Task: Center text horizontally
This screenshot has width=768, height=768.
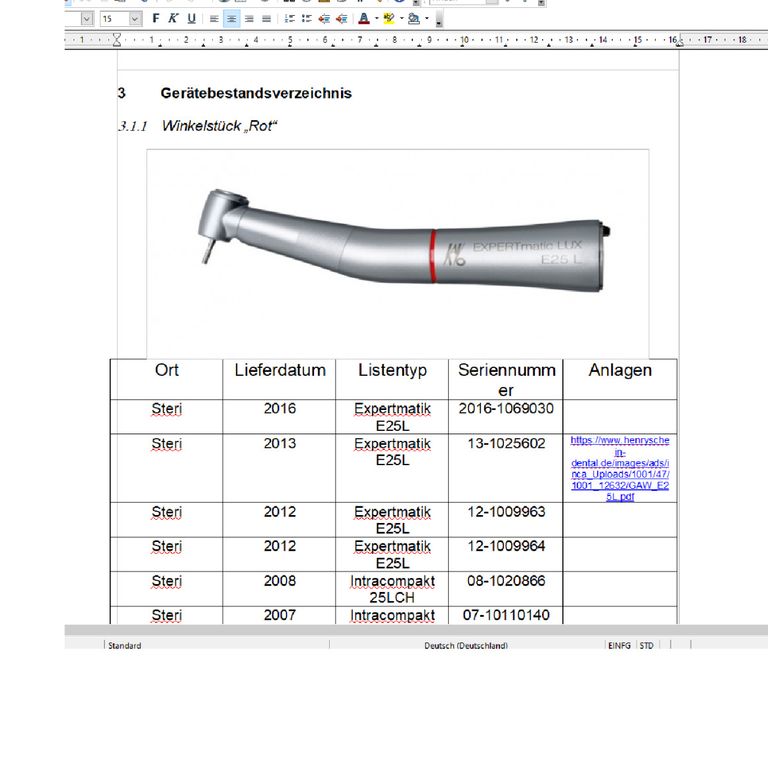Action: (232, 19)
